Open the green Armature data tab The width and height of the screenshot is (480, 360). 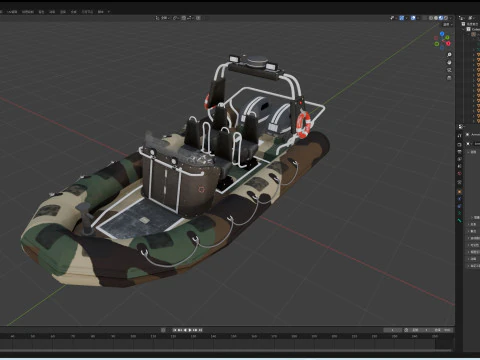click(460, 213)
